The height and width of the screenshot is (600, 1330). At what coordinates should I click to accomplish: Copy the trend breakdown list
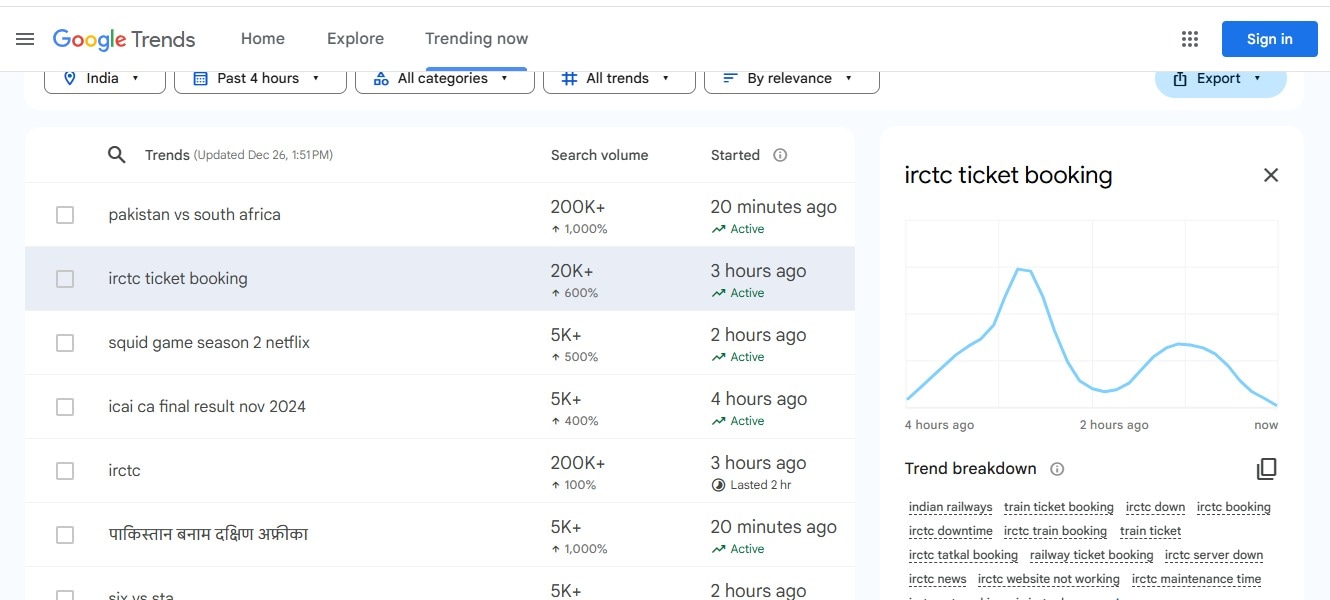pos(1266,469)
